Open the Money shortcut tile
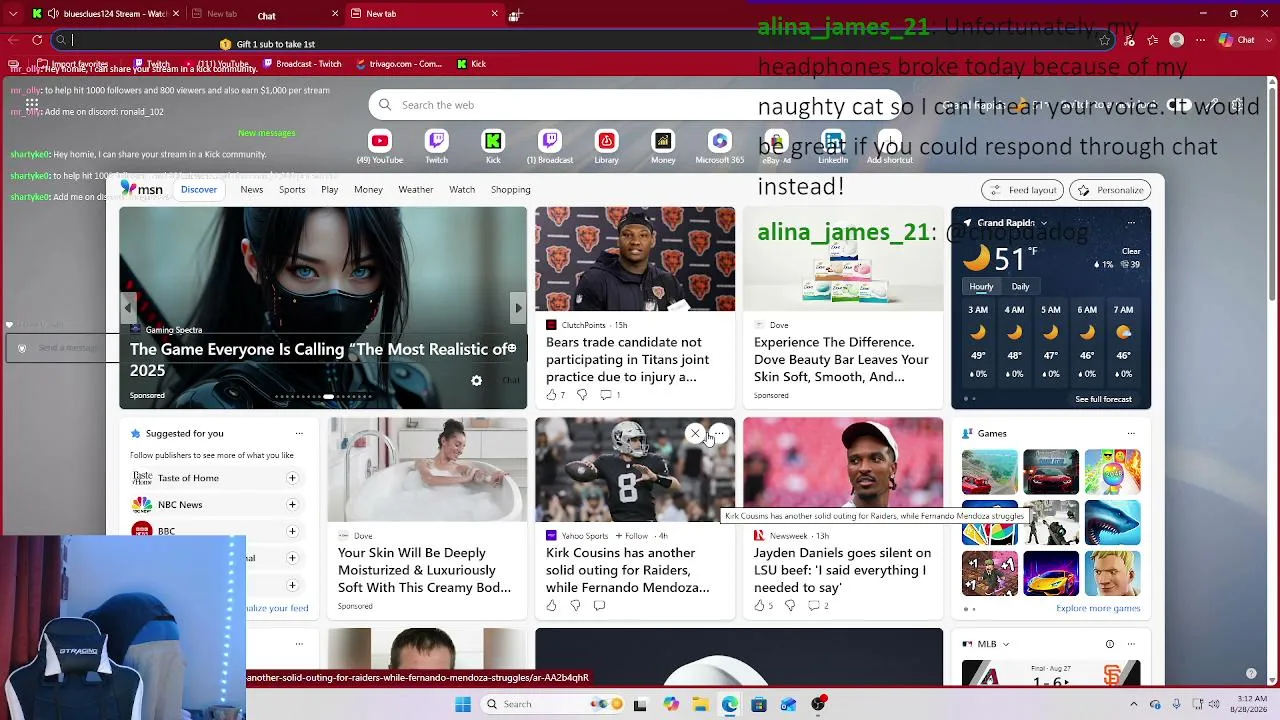This screenshot has width=1280, height=720. (663, 146)
